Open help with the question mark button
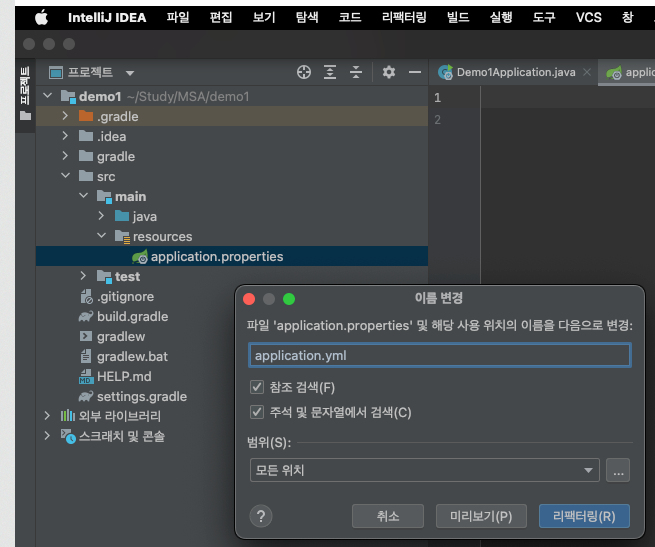The width and height of the screenshot is (655, 547). [x=261, y=516]
